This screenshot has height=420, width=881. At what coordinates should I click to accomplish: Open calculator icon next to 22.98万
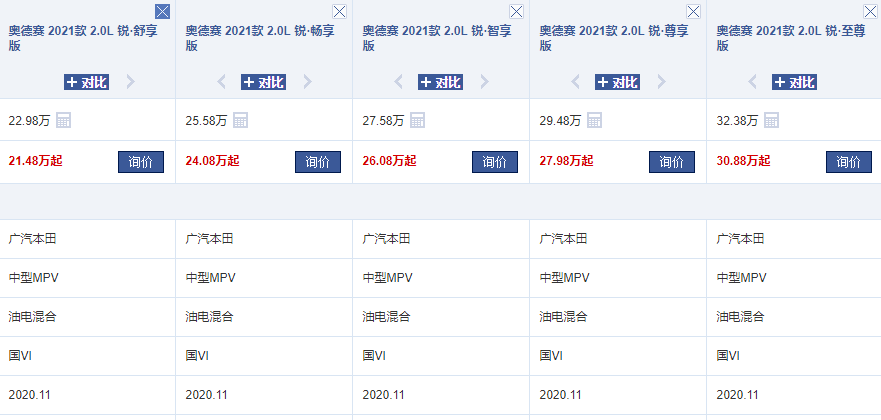[x=63, y=120]
